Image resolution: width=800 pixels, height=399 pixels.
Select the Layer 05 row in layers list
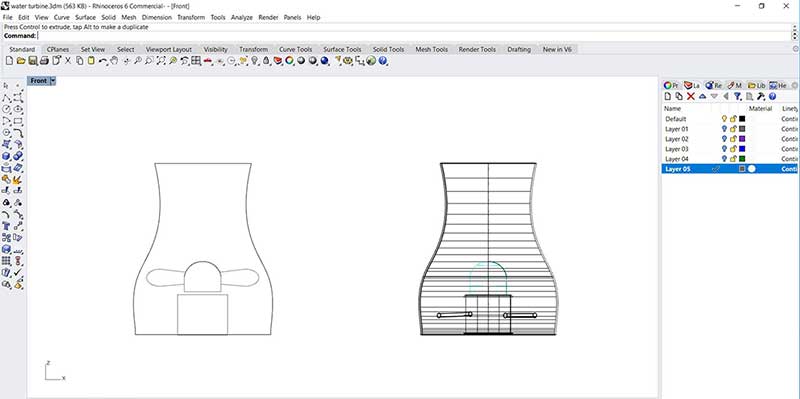tap(730, 169)
